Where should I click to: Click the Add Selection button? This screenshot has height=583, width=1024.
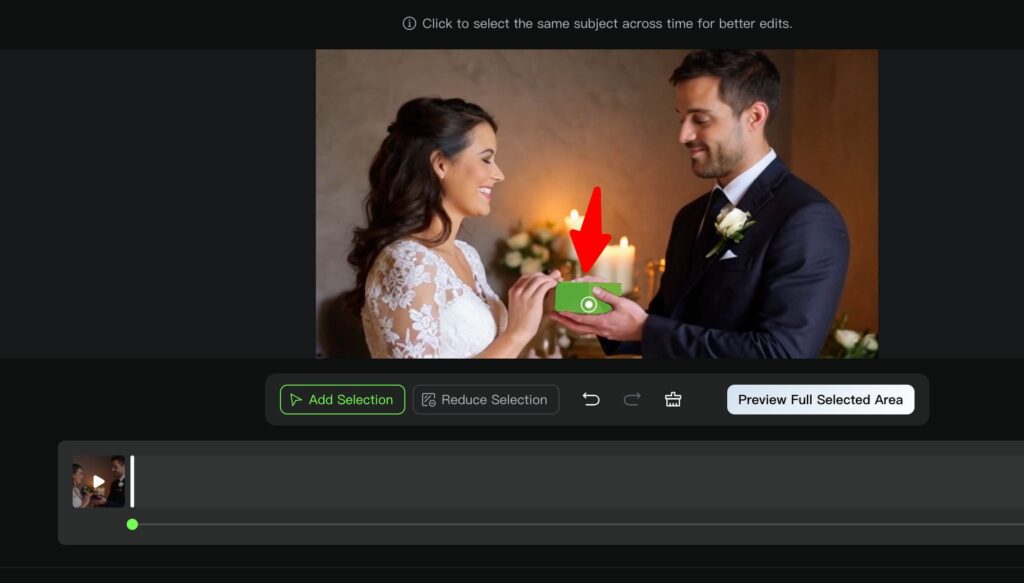341,399
